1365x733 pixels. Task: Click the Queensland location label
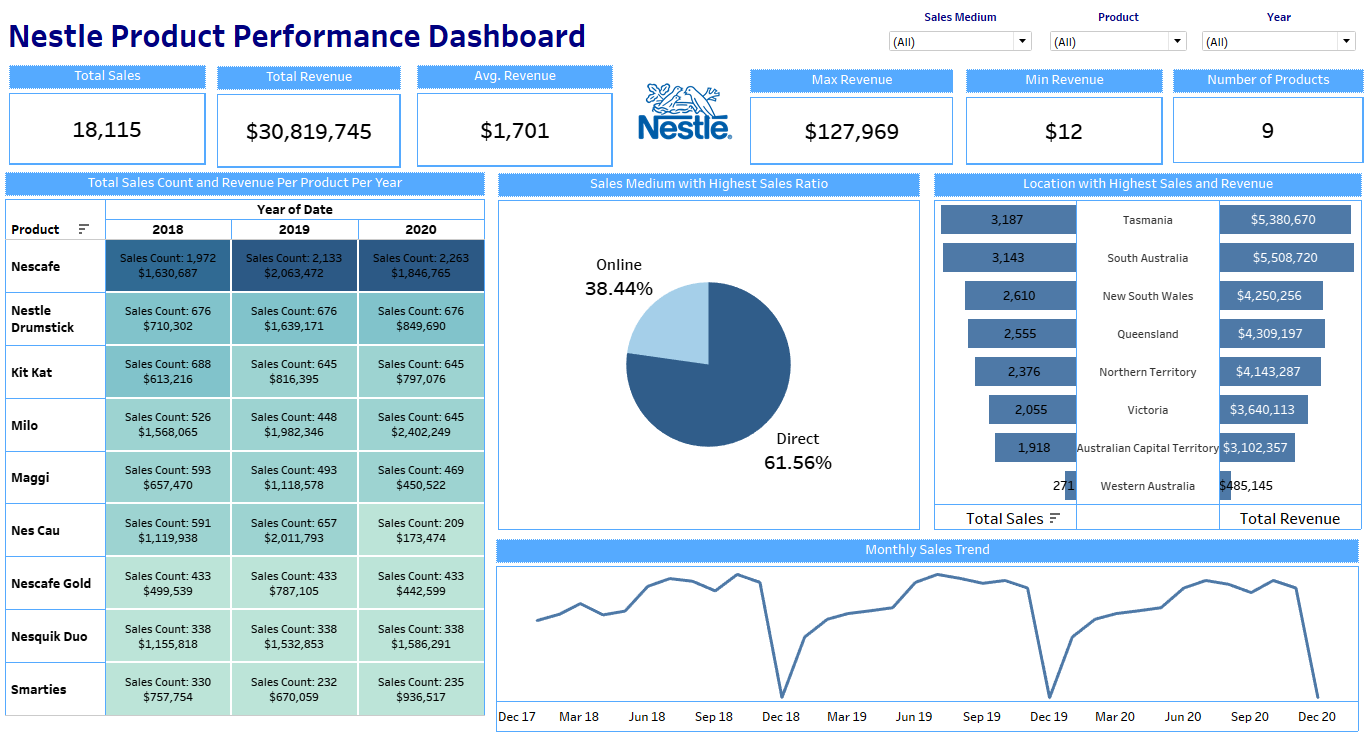[1147, 334]
